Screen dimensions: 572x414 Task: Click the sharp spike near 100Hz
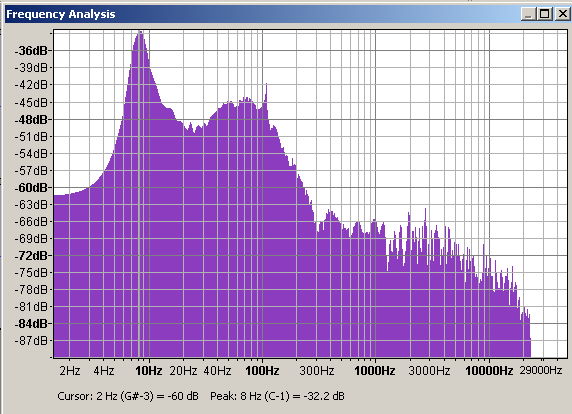(x=266, y=88)
